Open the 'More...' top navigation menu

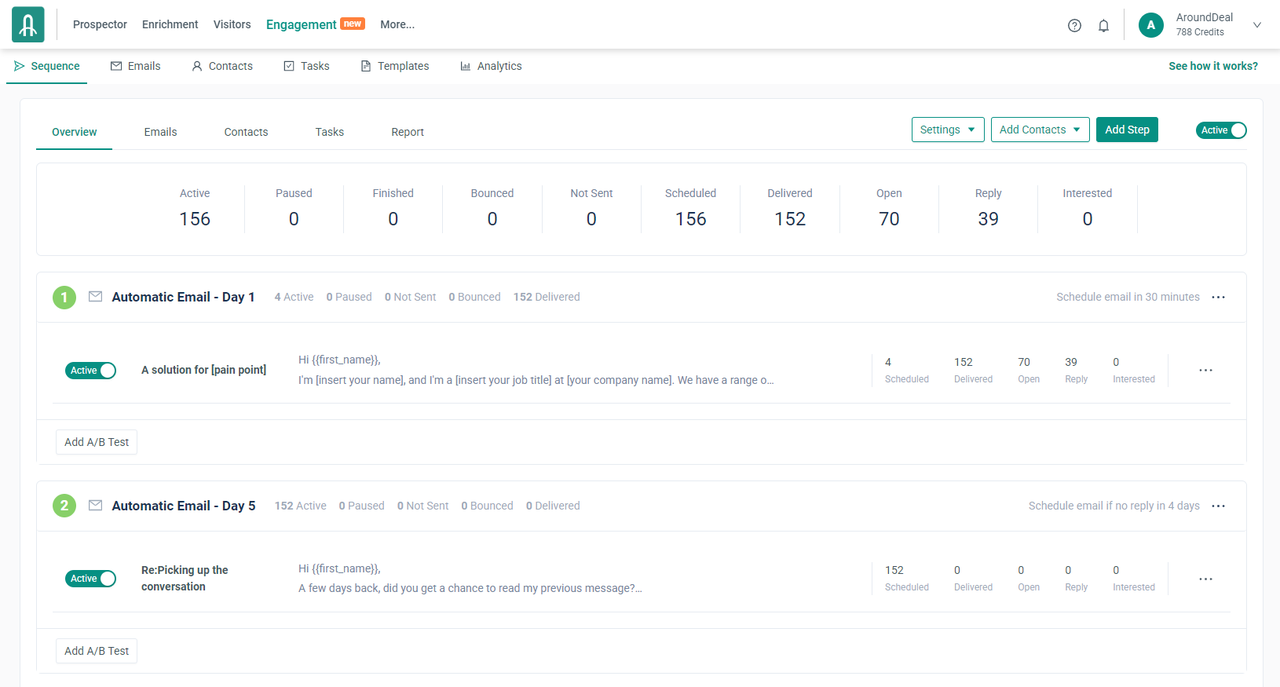click(x=397, y=24)
